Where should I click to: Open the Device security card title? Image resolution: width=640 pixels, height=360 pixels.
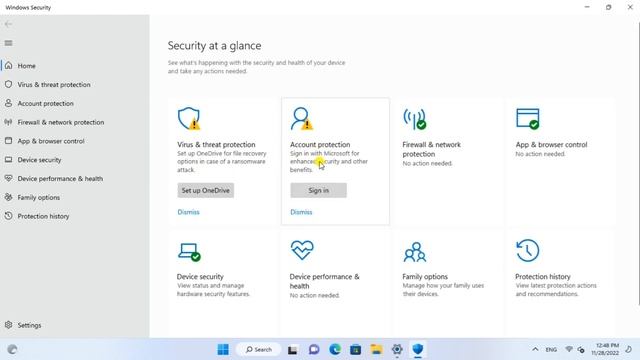click(x=200, y=276)
